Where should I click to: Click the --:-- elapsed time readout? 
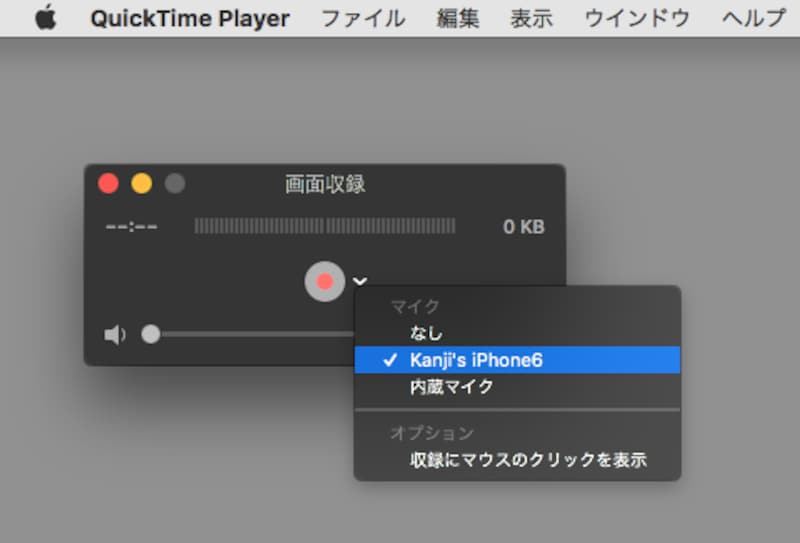(132, 227)
